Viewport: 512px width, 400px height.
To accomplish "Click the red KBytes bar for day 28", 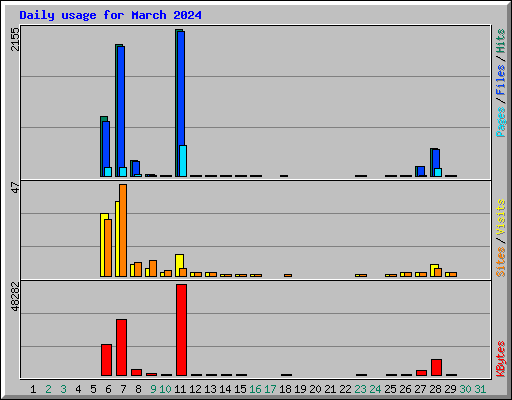I will 436,367.
